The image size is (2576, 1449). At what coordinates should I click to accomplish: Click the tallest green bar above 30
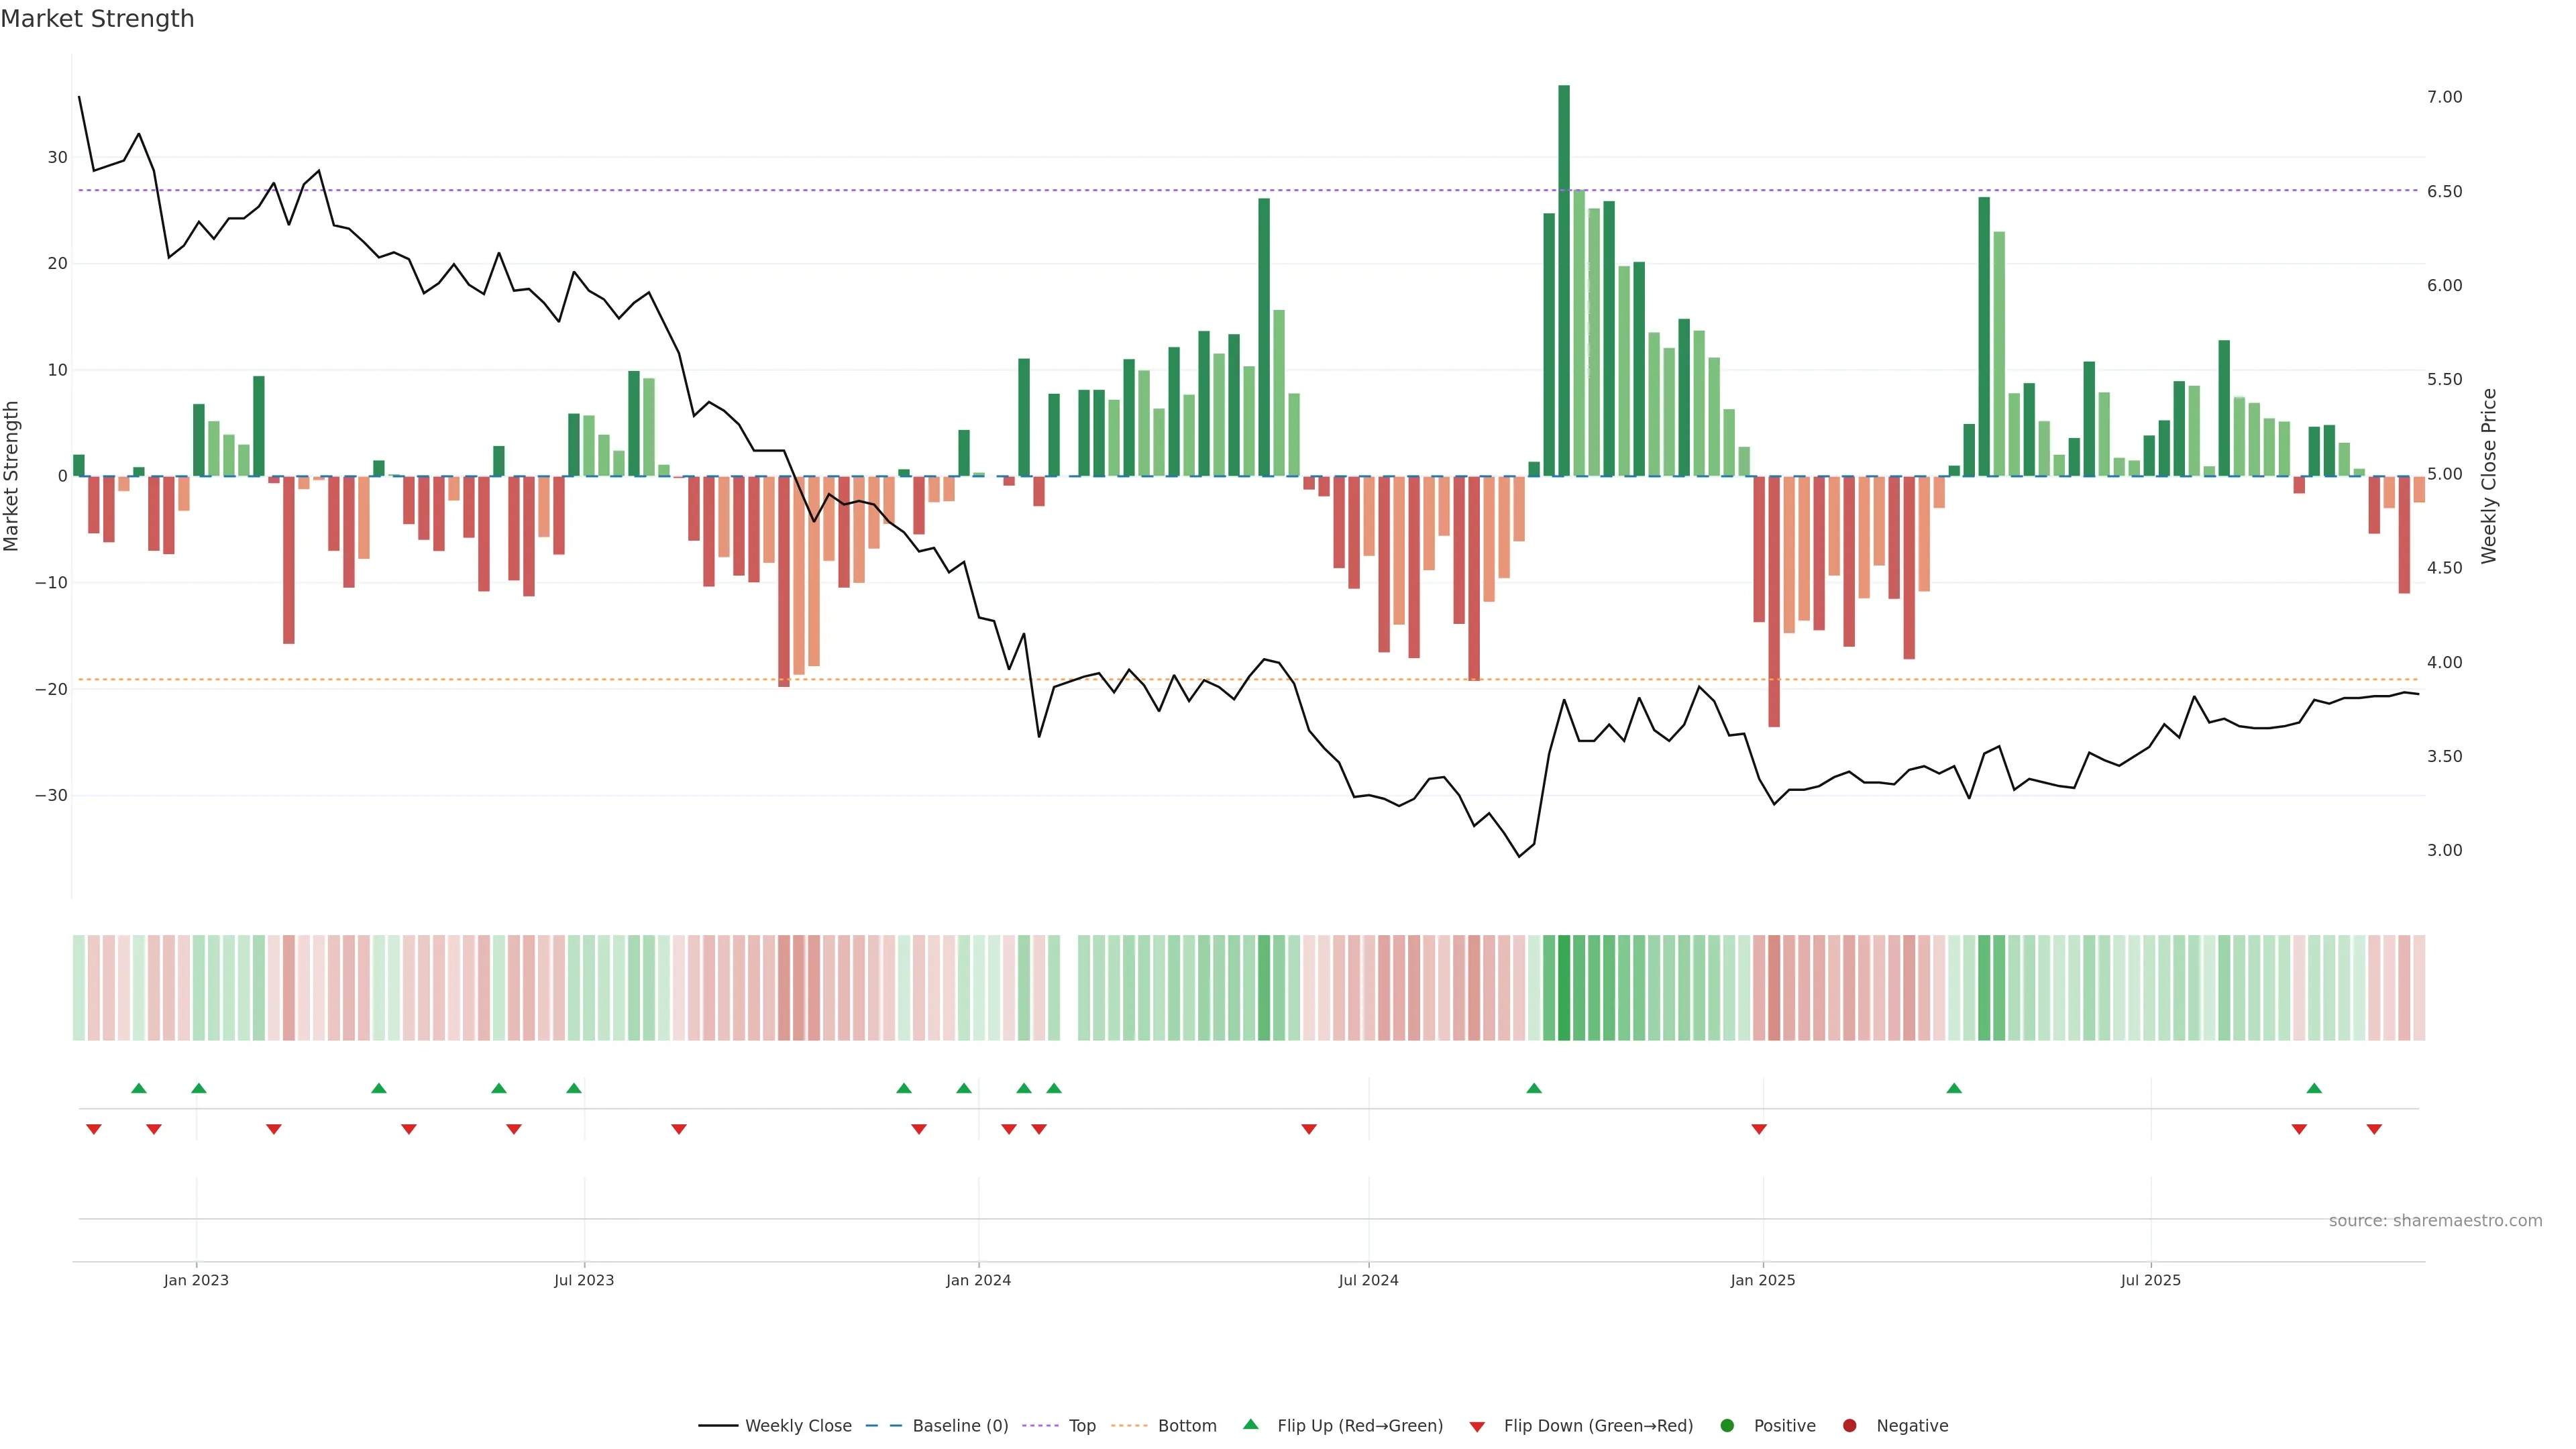click(1564, 280)
